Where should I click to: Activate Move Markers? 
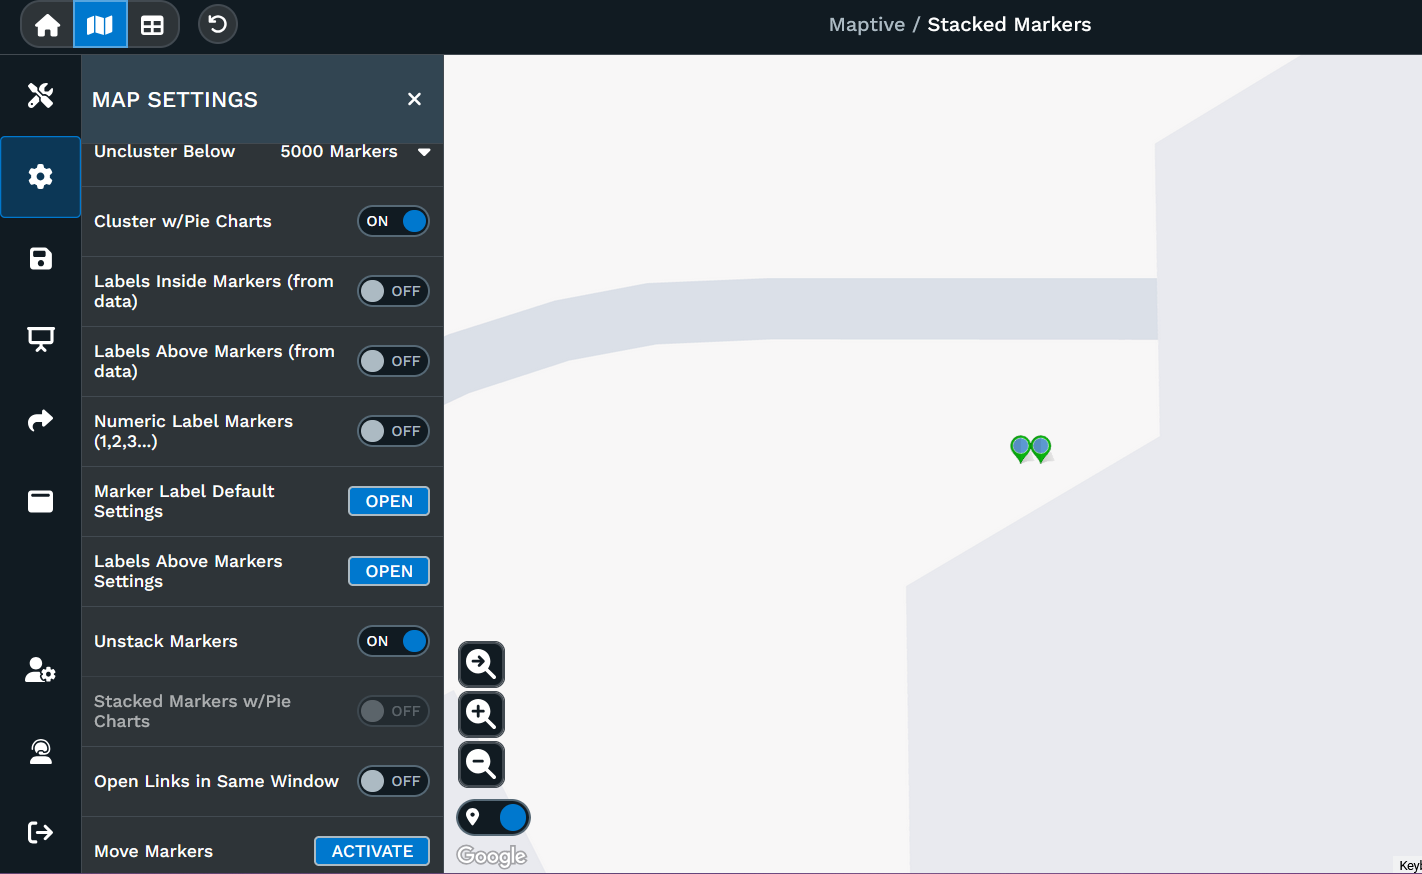372,851
